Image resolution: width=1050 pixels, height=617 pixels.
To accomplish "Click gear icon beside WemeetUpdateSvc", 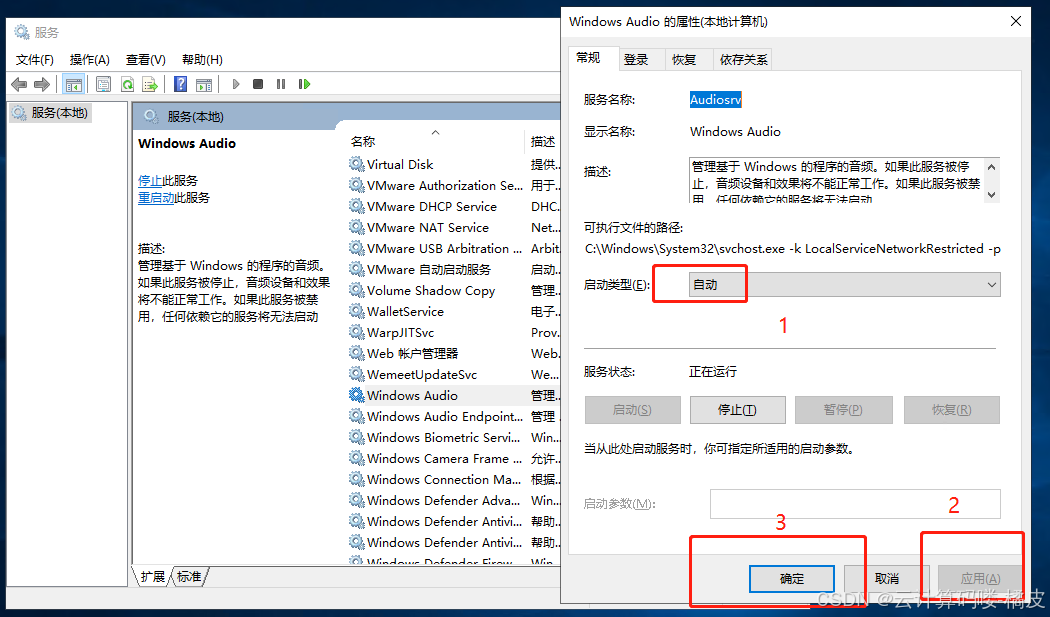I will (356, 374).
